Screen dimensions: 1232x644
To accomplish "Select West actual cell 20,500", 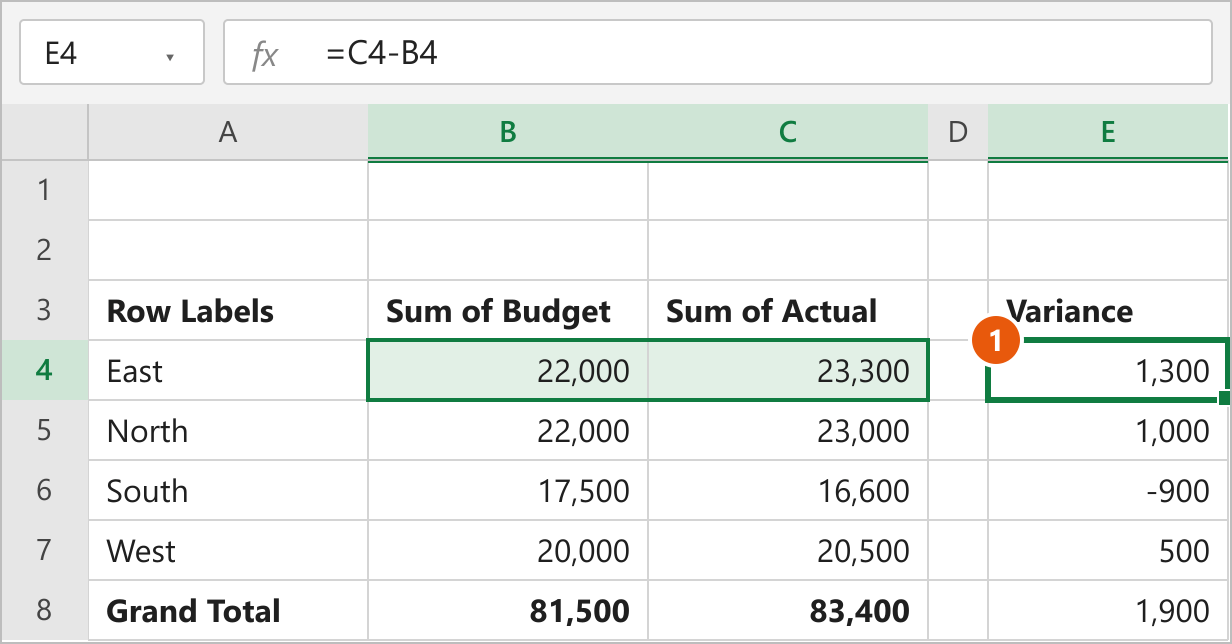I will tap(788, 550).
